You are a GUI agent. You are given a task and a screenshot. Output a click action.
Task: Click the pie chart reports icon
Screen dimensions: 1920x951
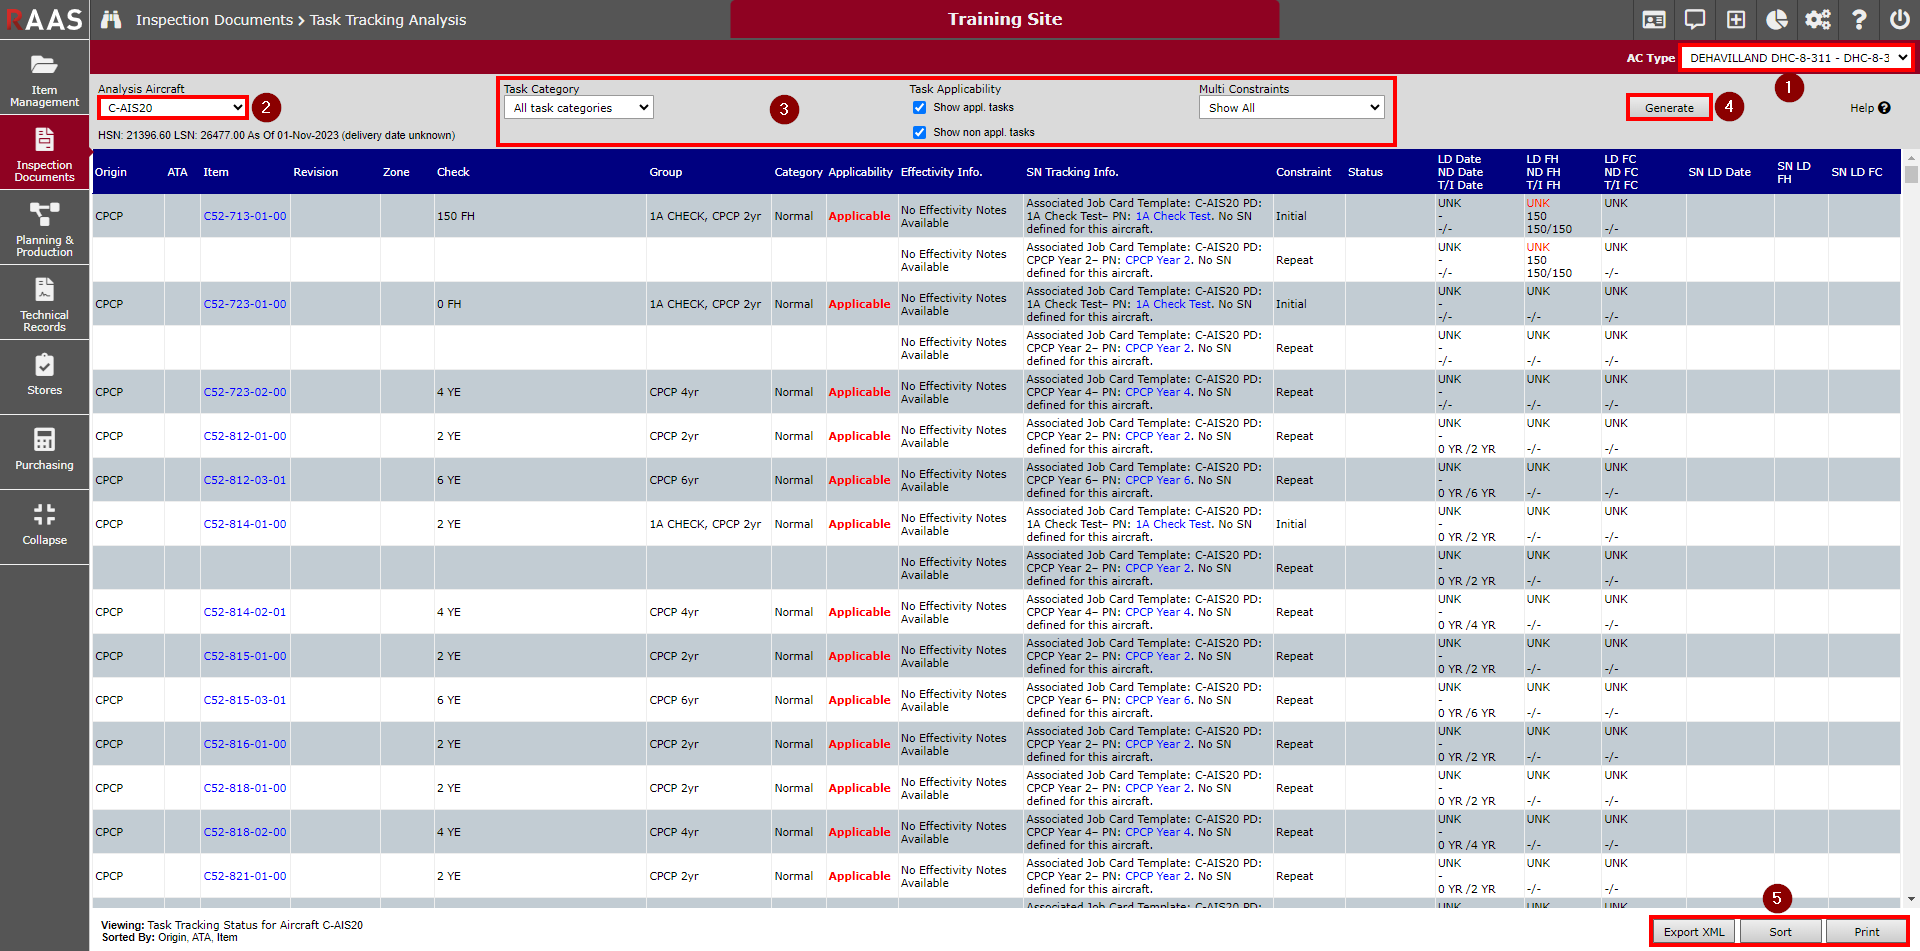[1777, 20]
